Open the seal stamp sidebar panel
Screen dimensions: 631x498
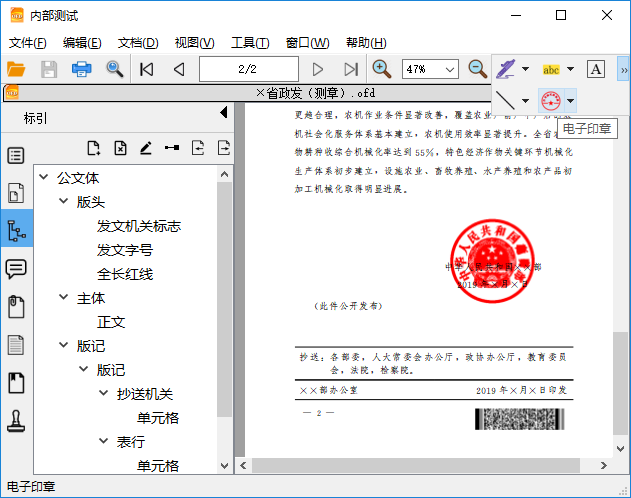(16, 420)
